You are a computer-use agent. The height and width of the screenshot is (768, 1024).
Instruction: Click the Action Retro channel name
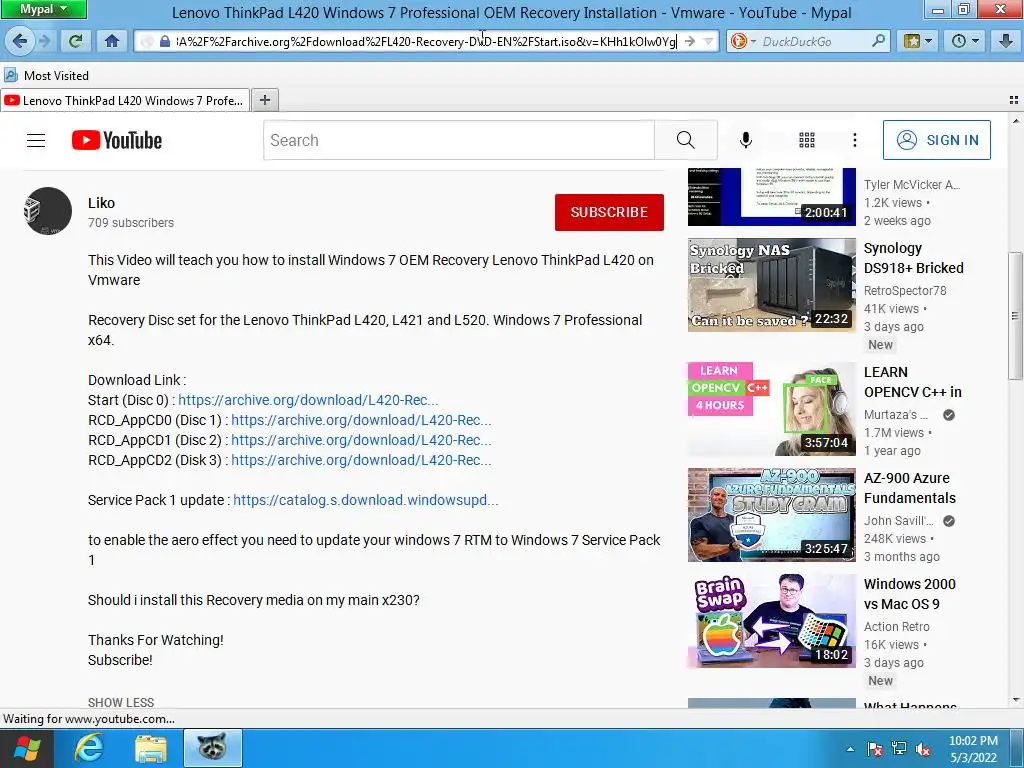897,626
